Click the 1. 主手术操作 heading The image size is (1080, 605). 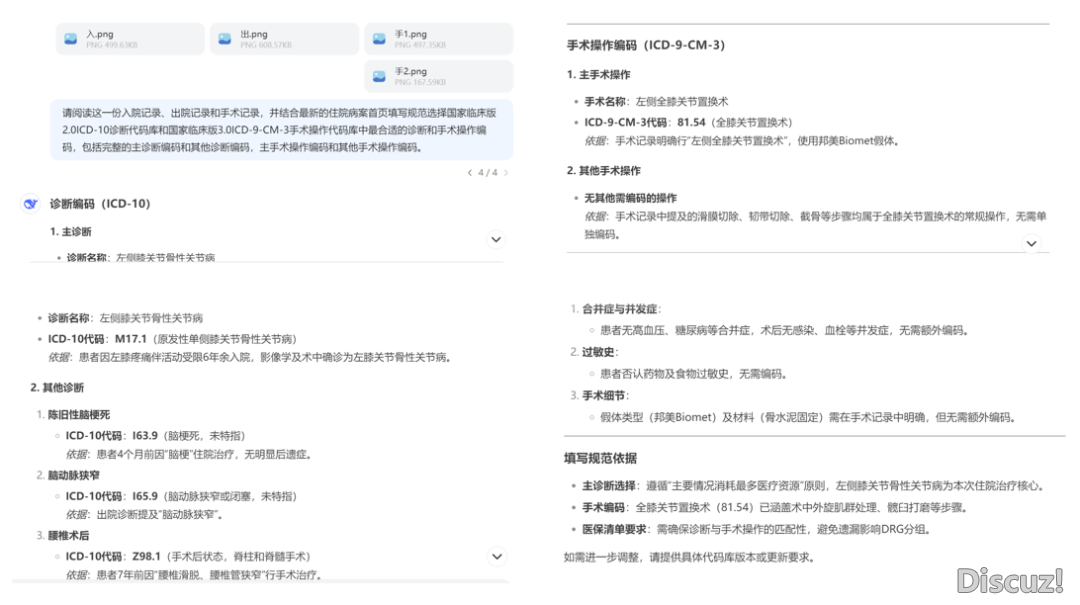point(599,74)
